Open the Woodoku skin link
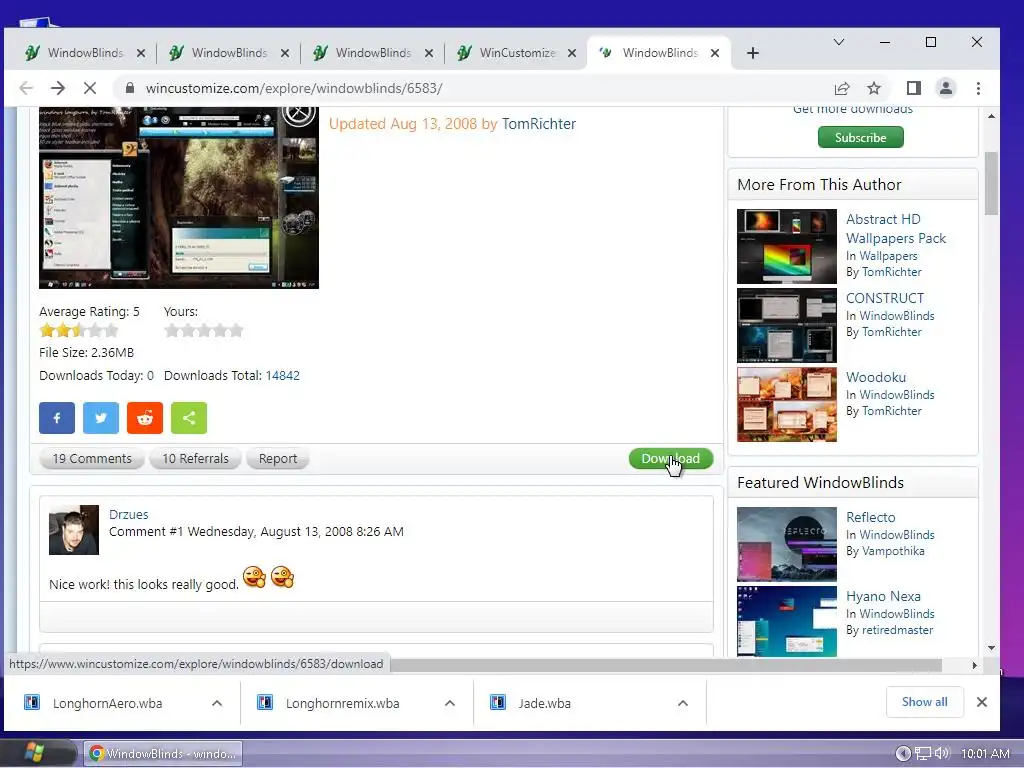 pos(876,377)
